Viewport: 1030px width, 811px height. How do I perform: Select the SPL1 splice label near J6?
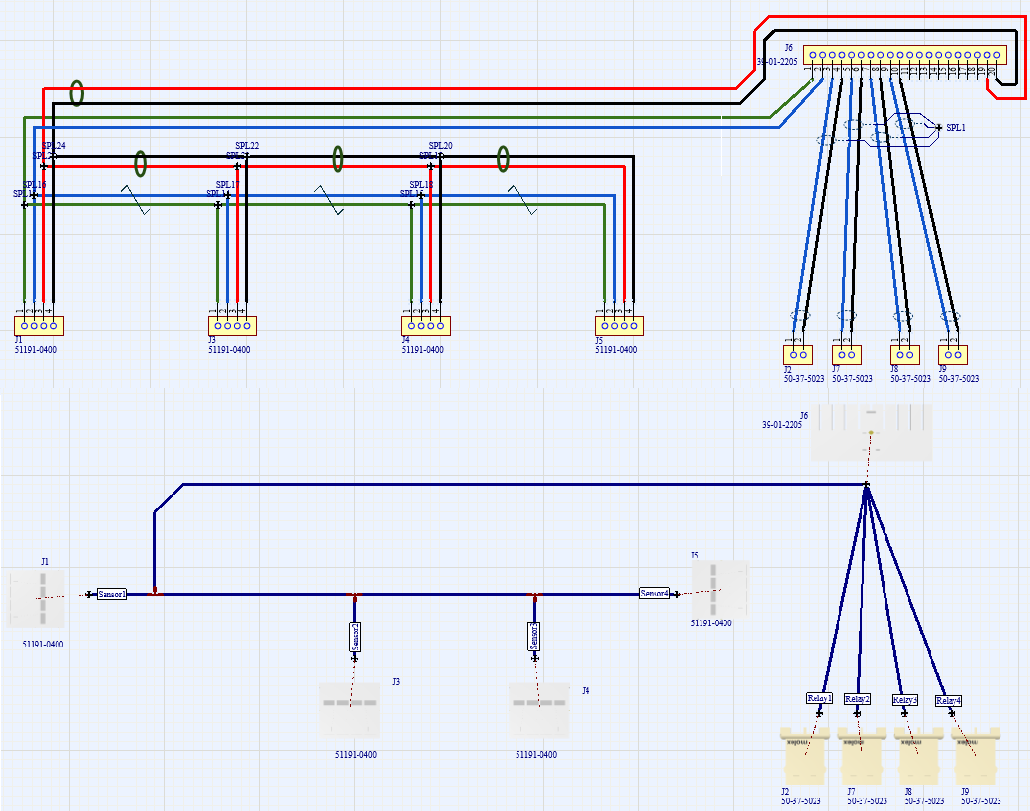point(955,128)
